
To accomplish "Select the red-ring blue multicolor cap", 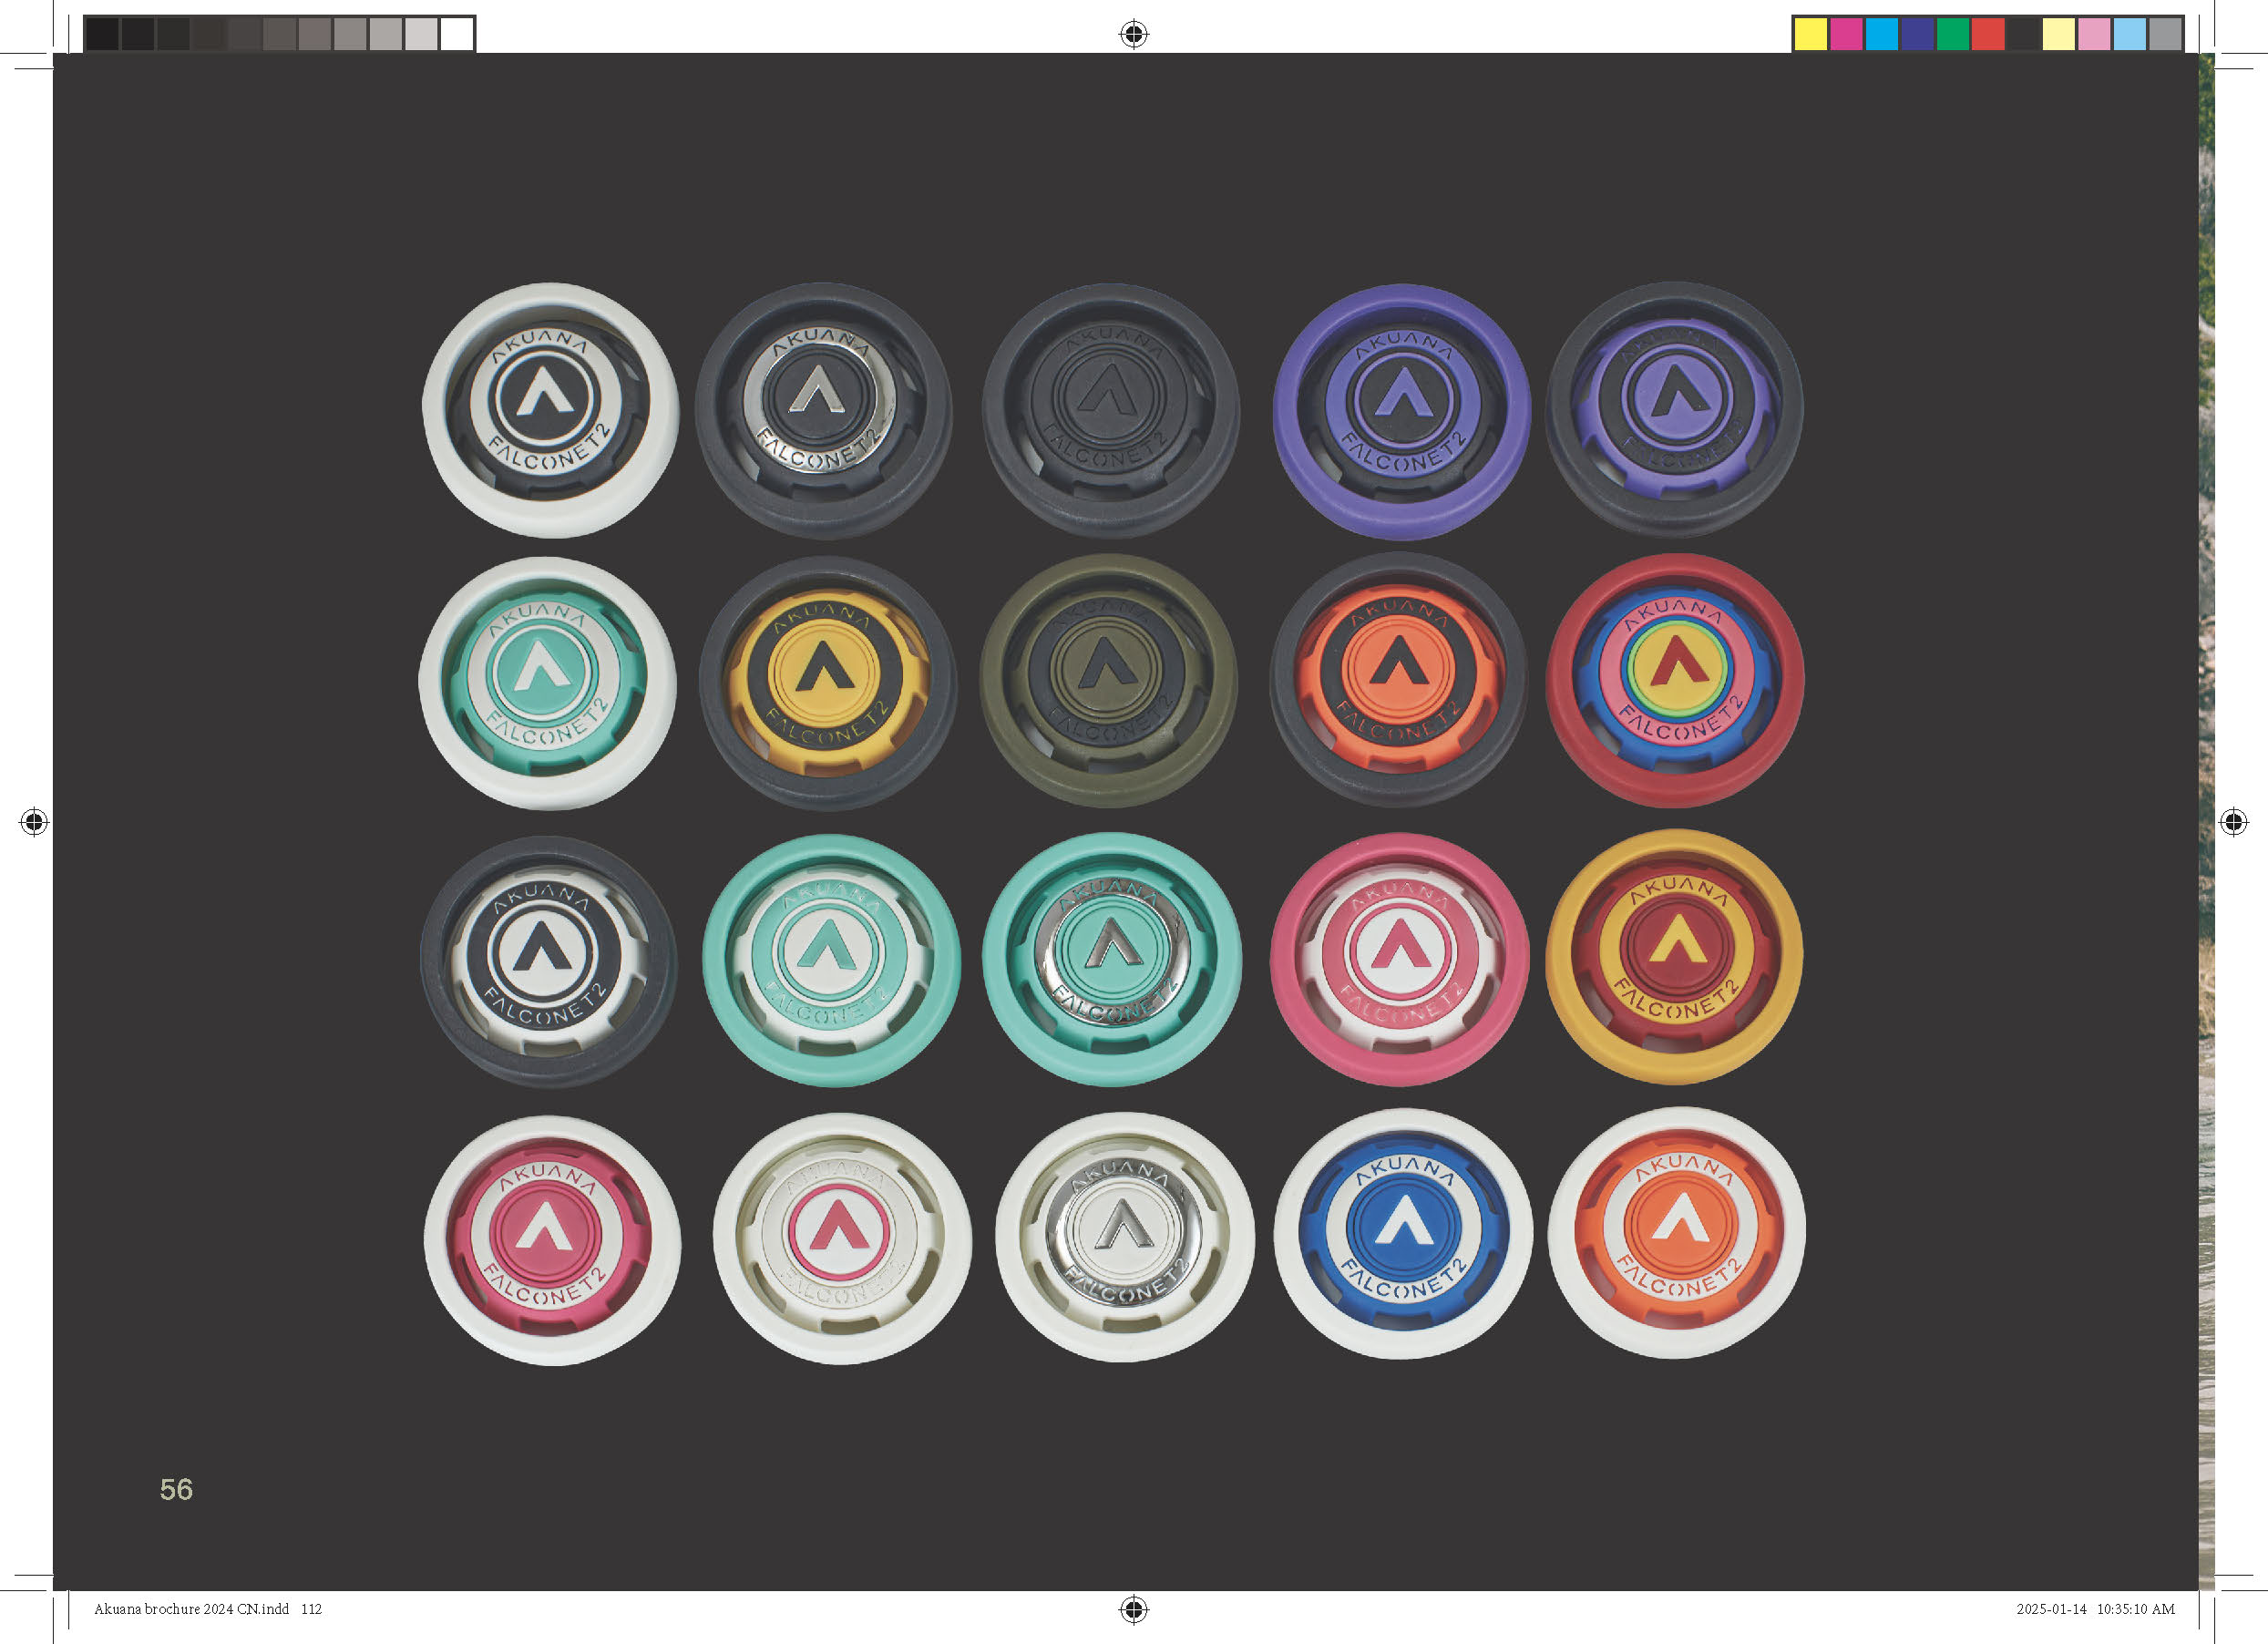I will click(1675, 681).
